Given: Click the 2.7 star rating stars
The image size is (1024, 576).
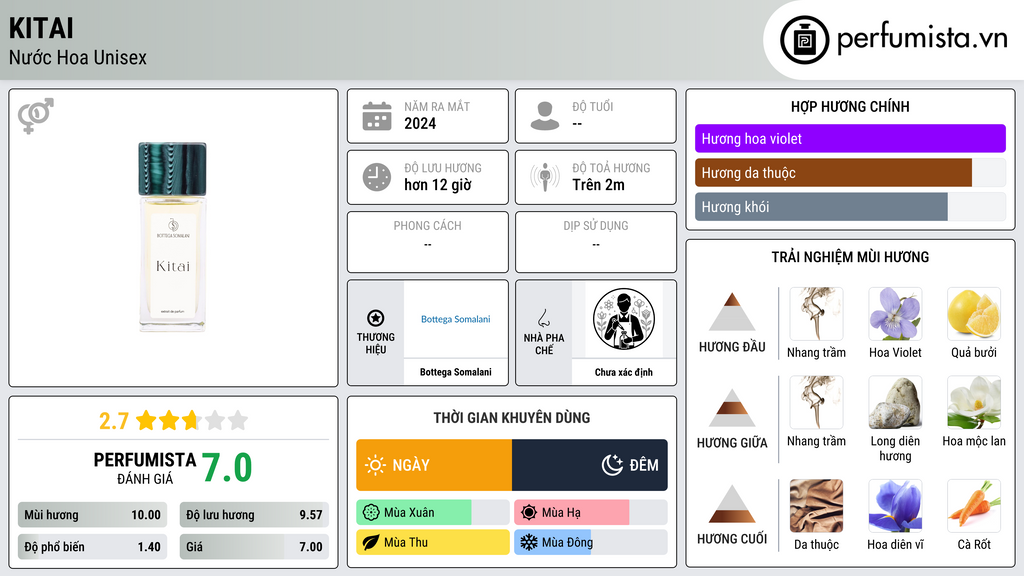Looking at the screenshot, I should [192, 421].
